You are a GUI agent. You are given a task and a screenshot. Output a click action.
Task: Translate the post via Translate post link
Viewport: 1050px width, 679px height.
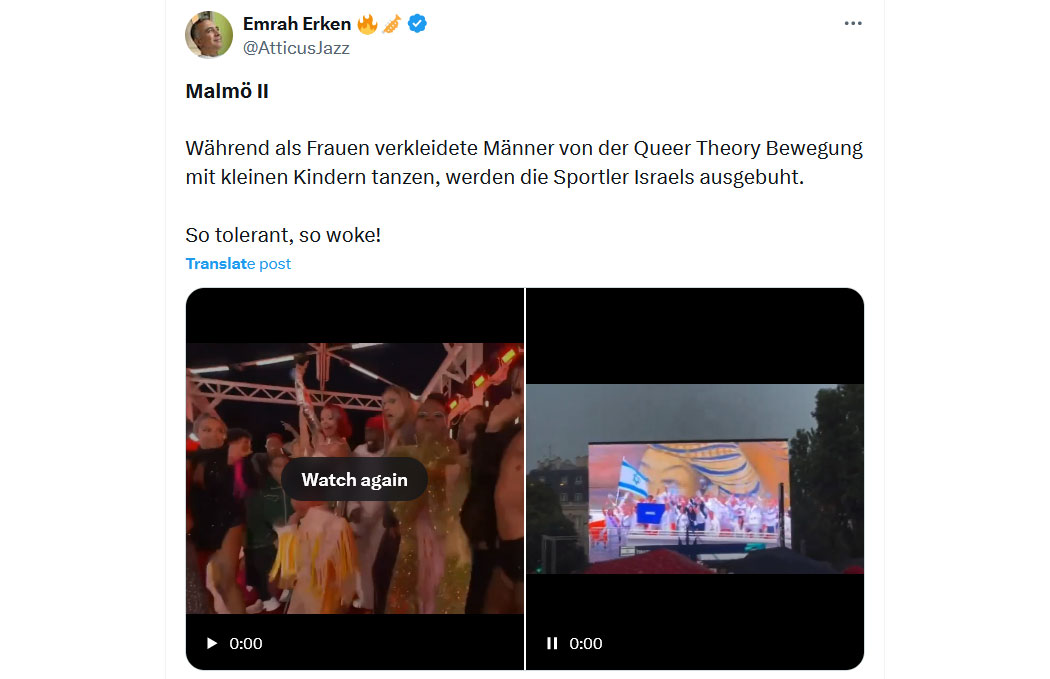(238, 264)
